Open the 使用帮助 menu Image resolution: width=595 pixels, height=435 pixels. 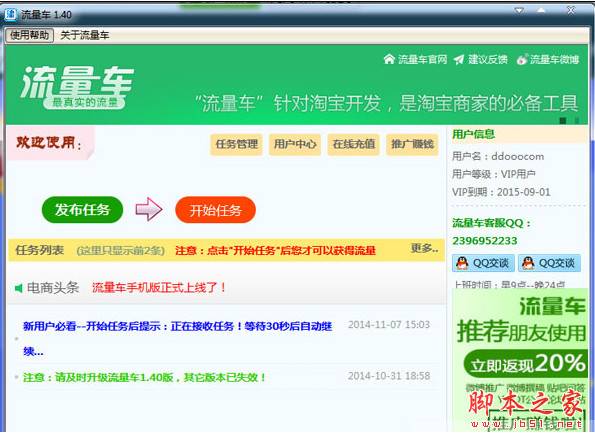pyautogui.click(x=29, y=35)
